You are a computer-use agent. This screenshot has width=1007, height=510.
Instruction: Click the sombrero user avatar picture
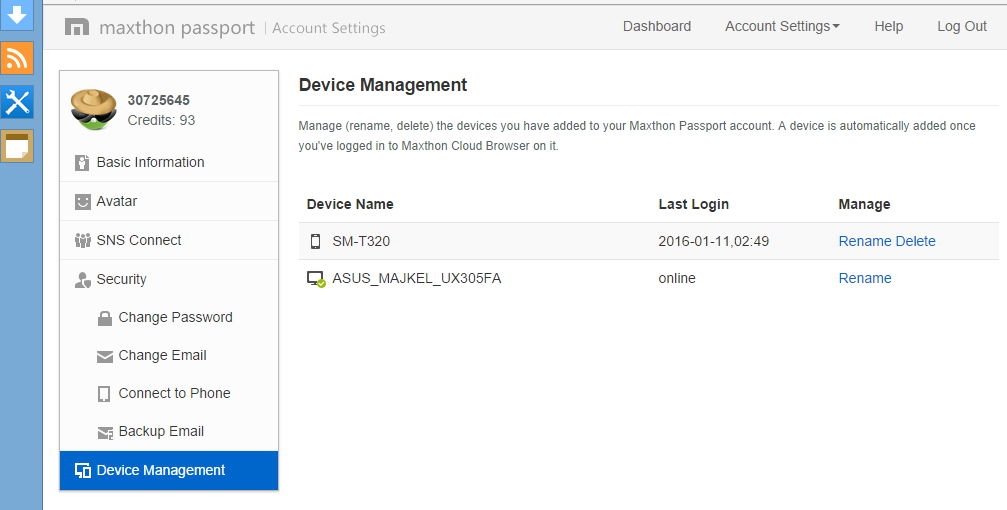pos(94,109)
